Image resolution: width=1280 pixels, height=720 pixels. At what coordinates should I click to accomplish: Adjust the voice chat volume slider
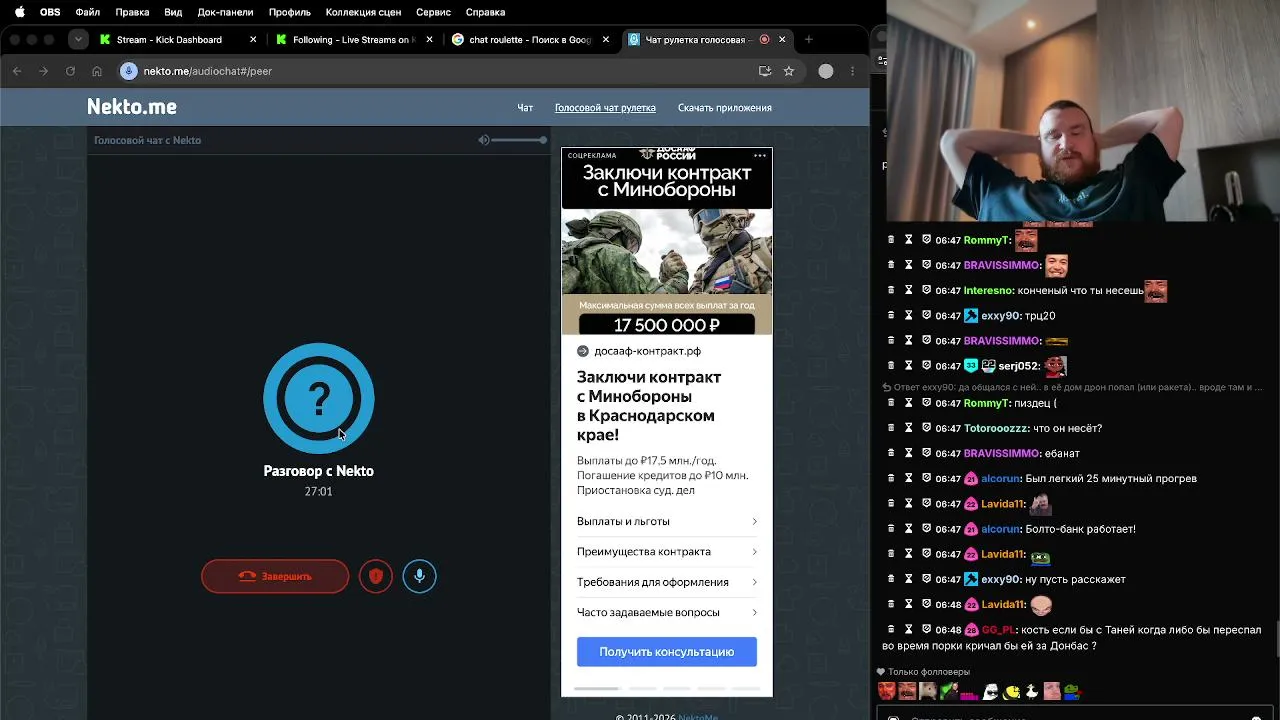519,140
